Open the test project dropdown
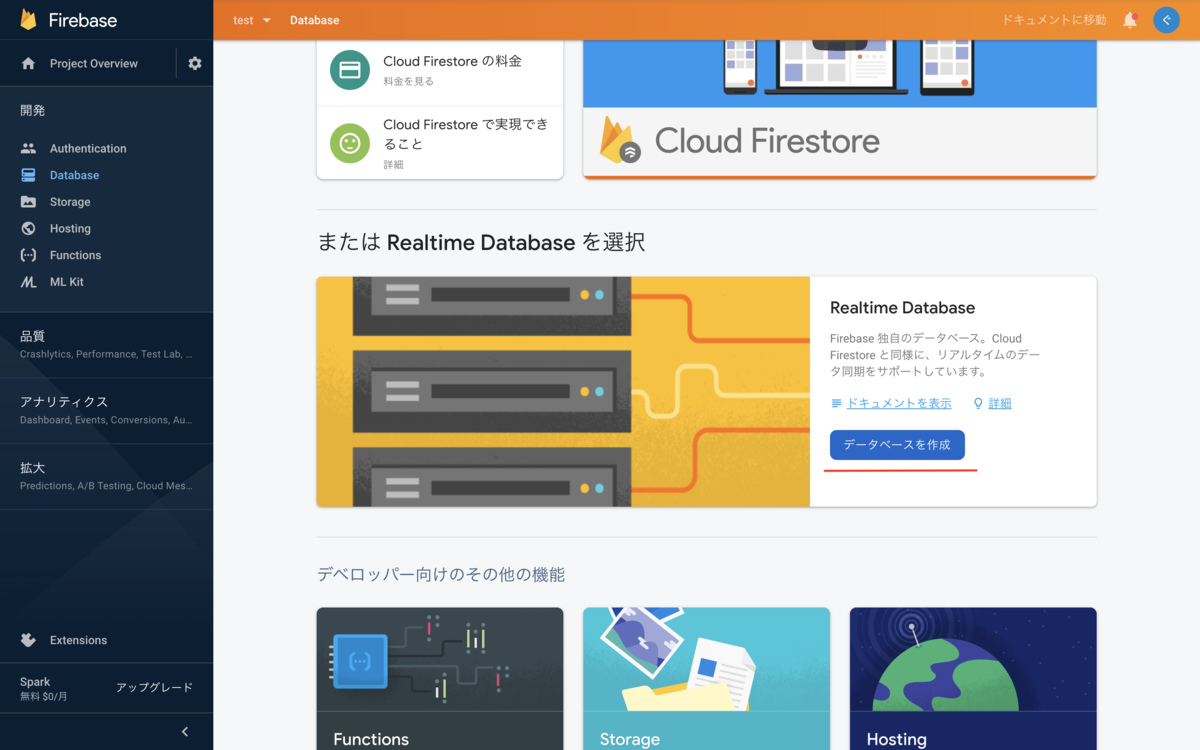Viewport: 1200px width, 750px height. [x=252, y=20]
